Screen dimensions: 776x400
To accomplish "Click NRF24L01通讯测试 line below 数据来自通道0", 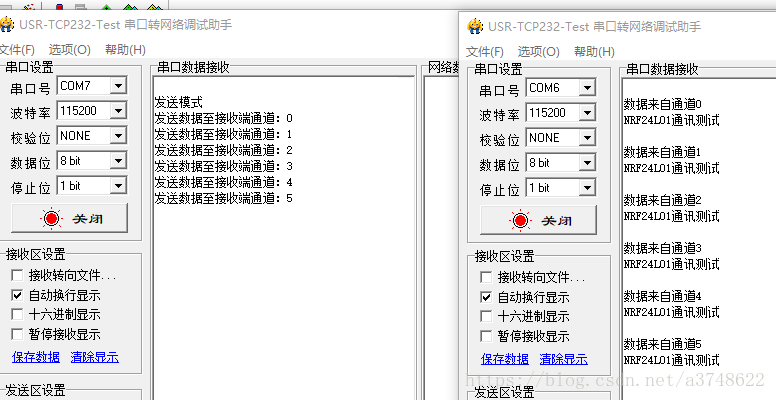I will (672, 120).
